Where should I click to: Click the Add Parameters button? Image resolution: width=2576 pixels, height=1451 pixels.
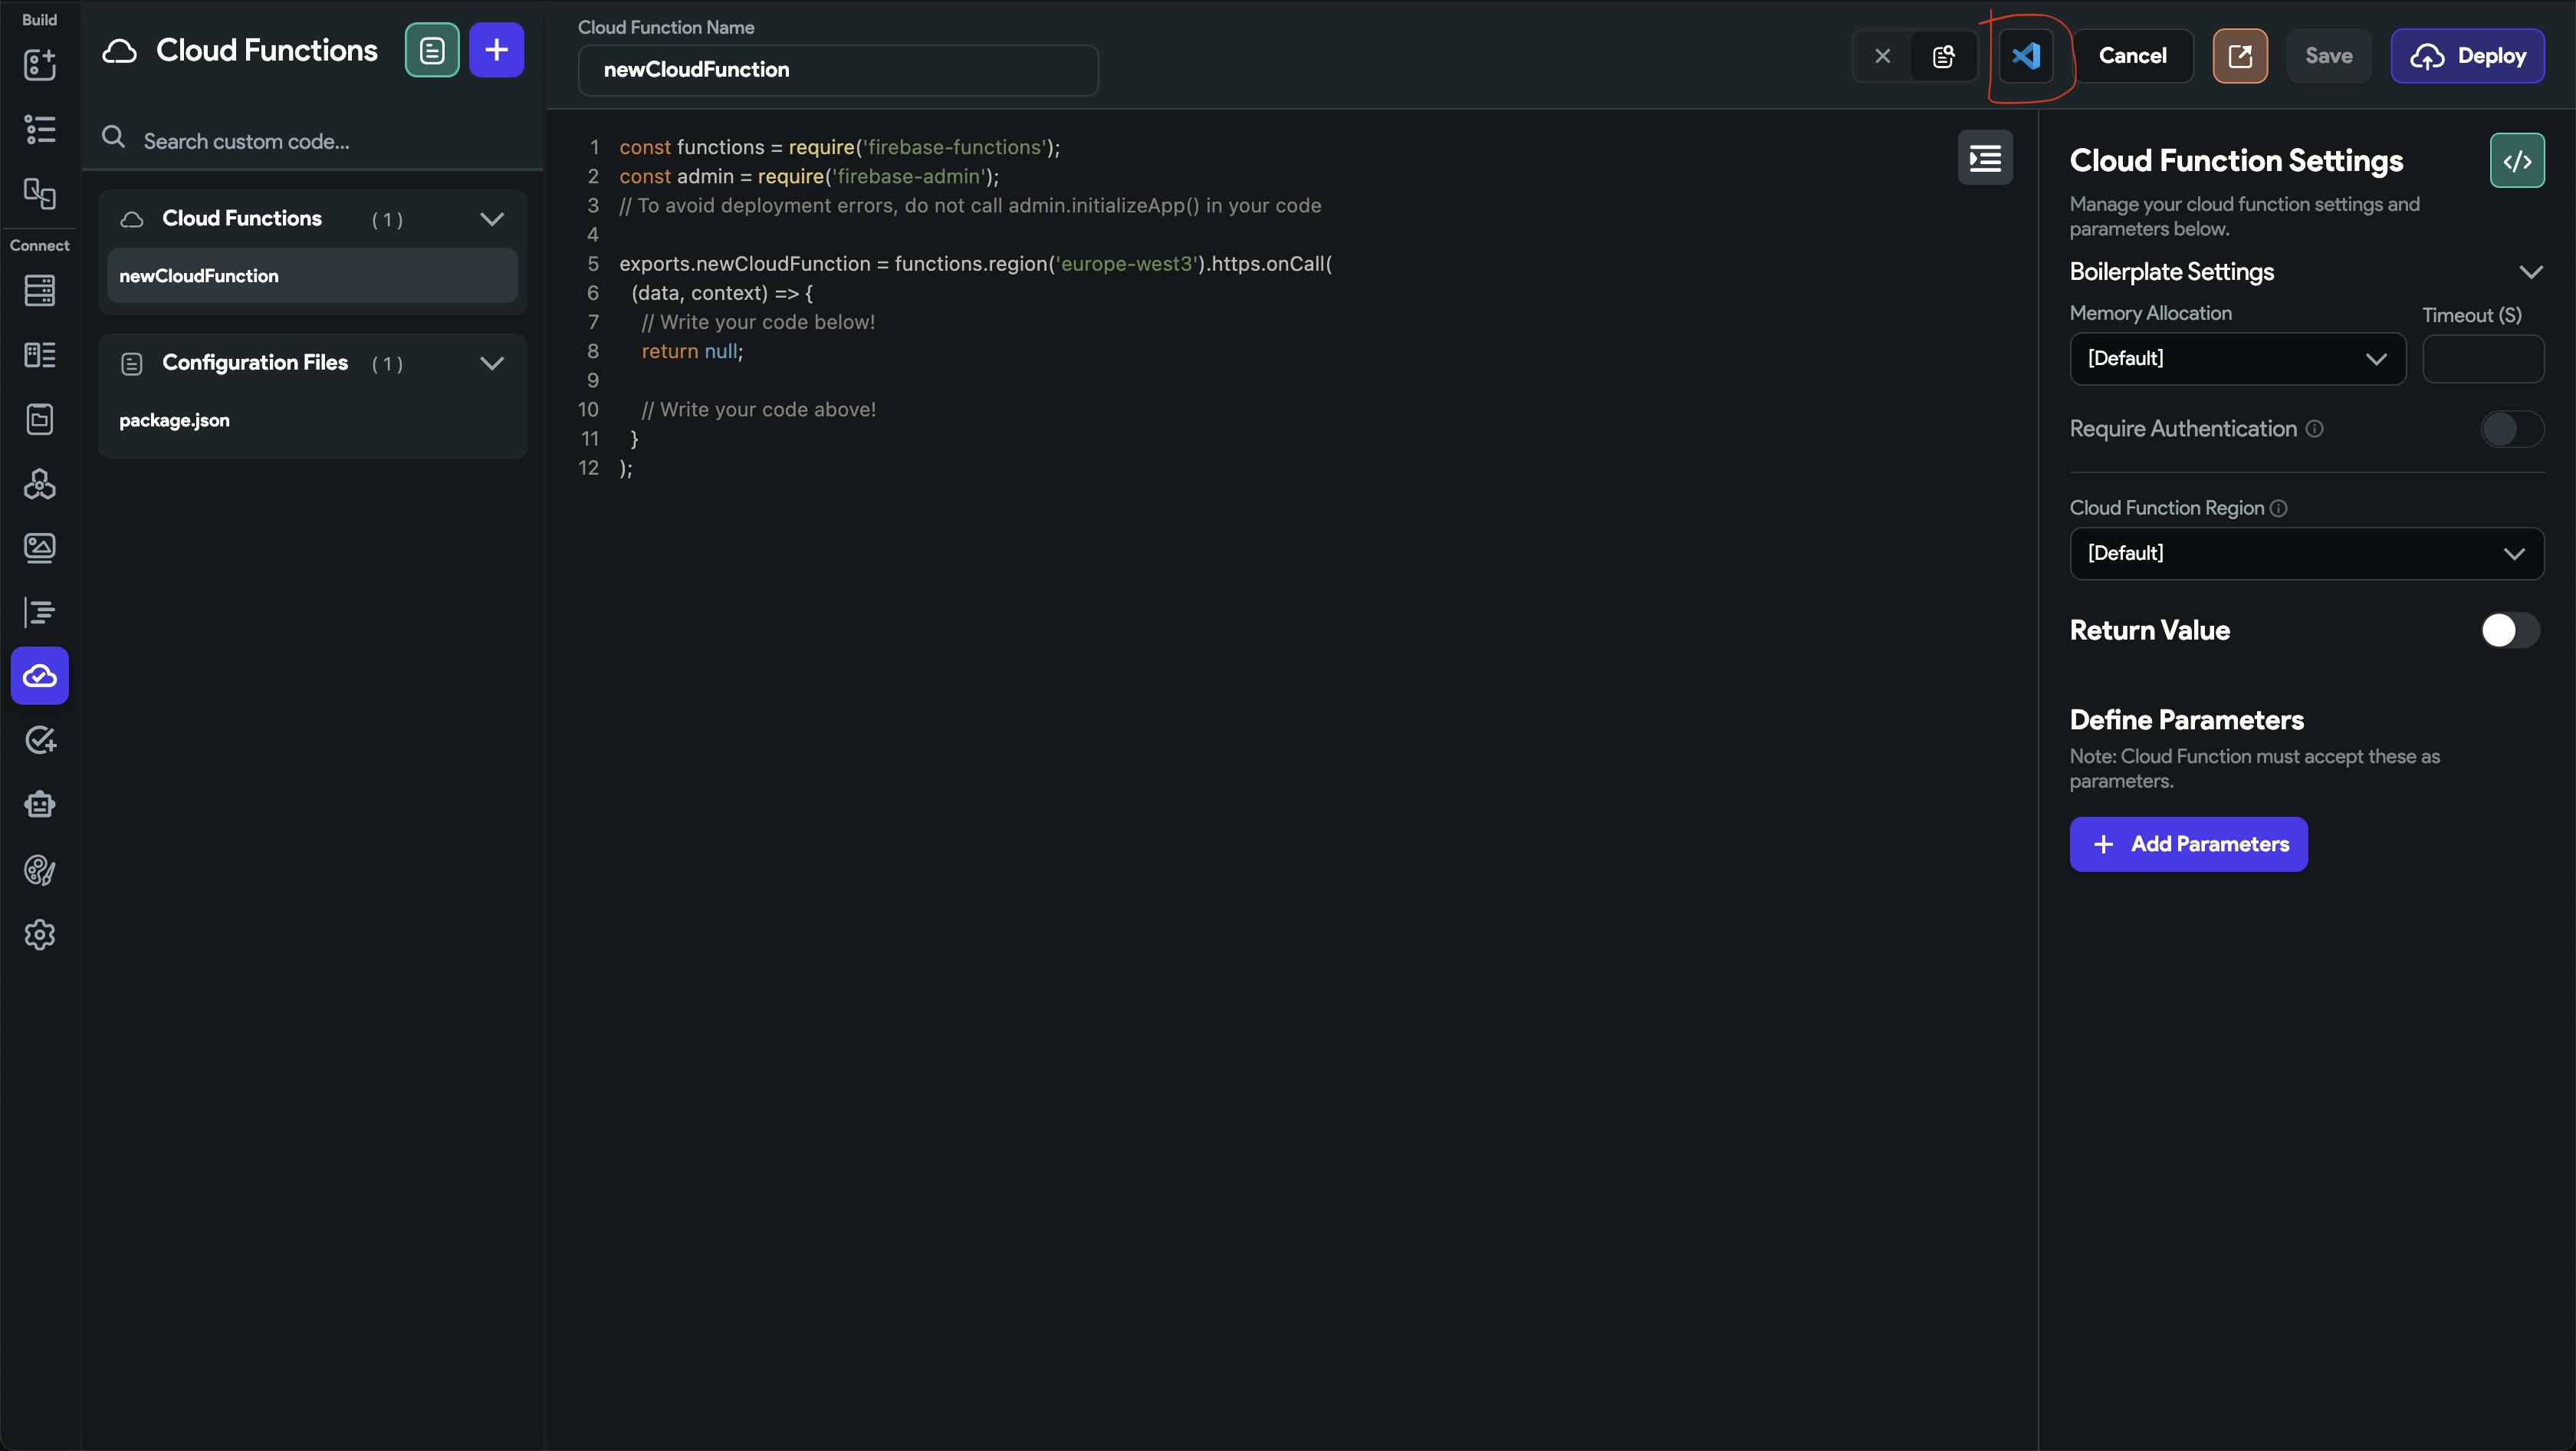pos(2188,844)
